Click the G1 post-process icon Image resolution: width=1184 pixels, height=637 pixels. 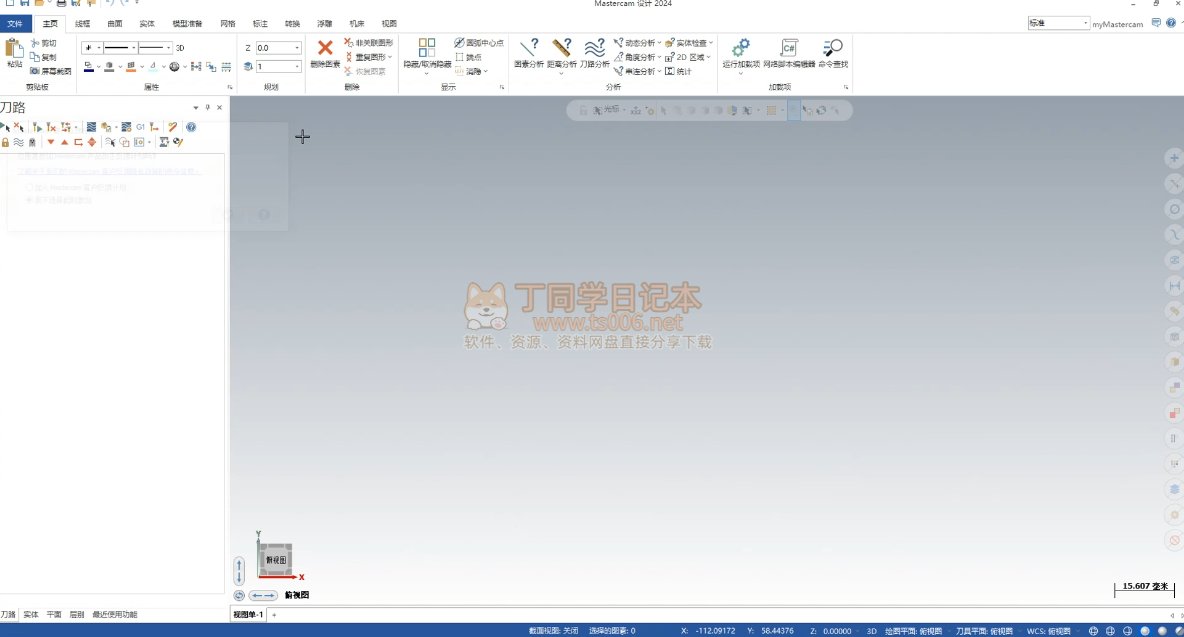point(140,127)
